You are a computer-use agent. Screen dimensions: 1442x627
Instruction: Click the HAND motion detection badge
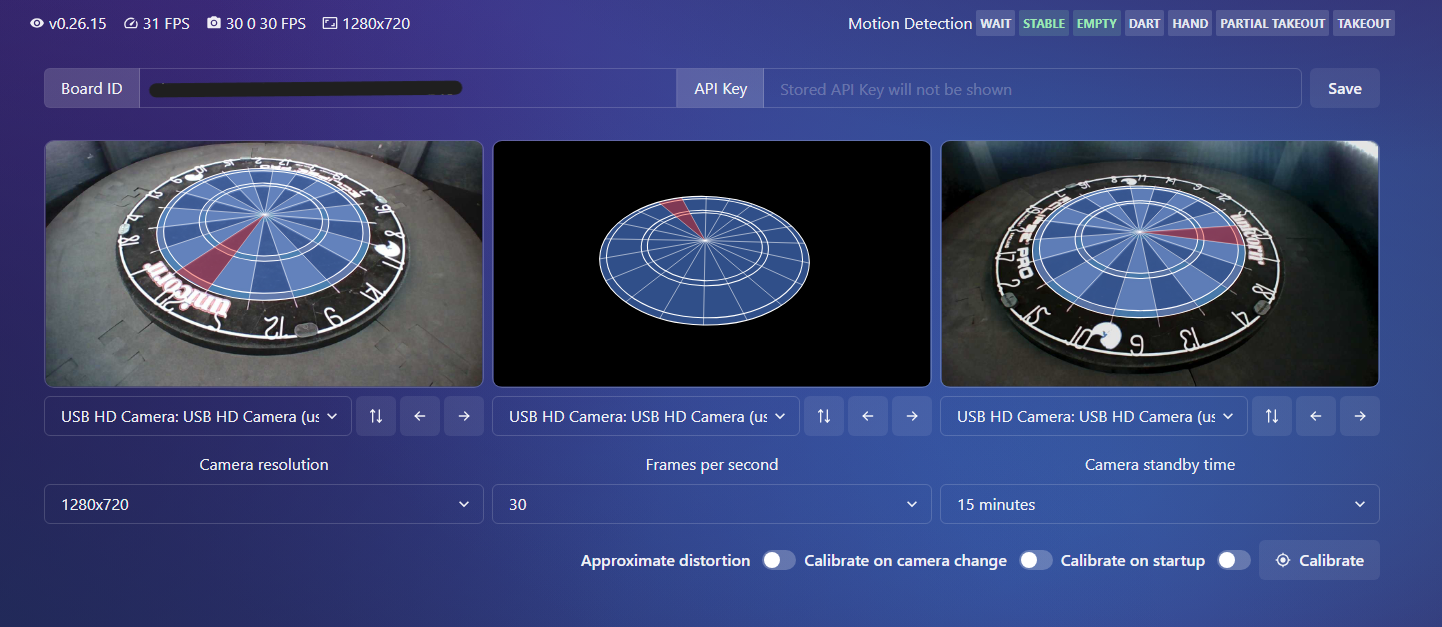click(1190, 23)
